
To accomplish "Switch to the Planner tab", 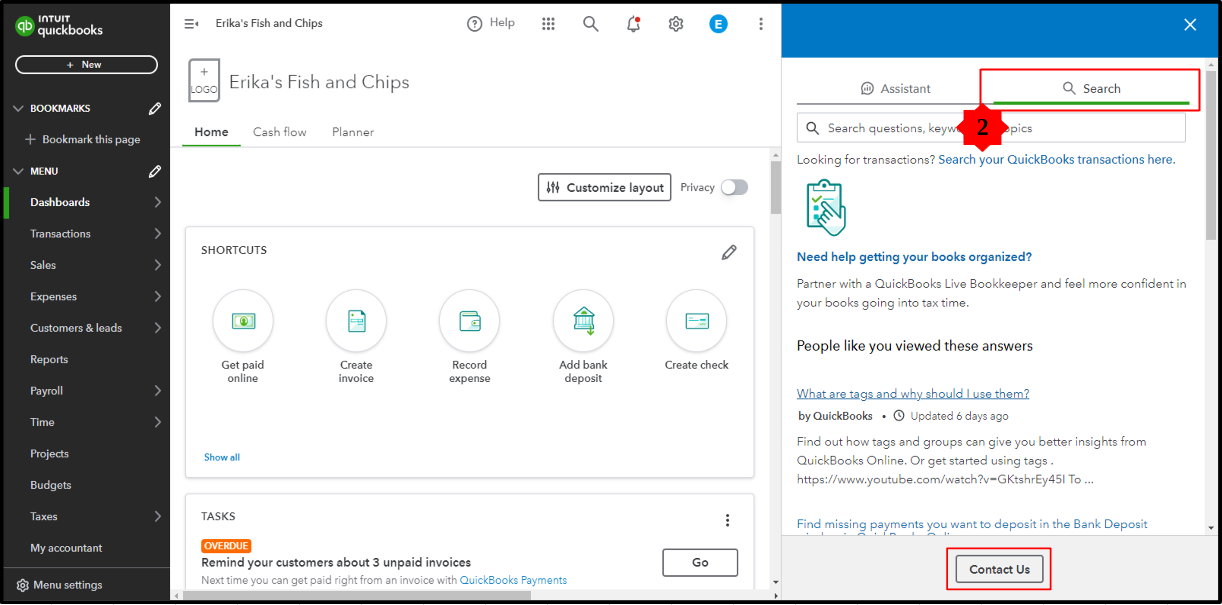I will click(x=353, y=132).
